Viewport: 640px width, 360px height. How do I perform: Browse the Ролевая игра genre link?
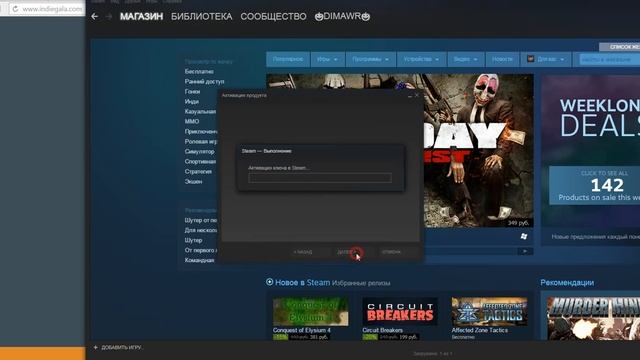201,141
